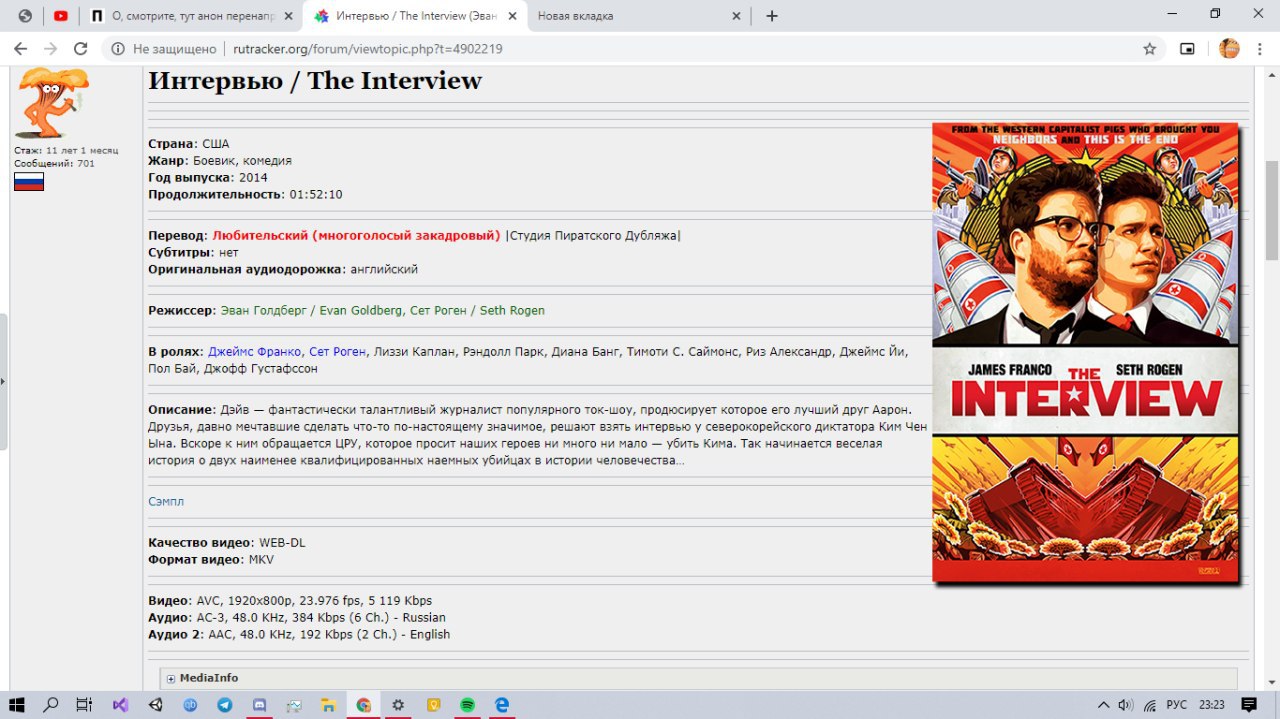
Task: Open the Windows Start menu
Action: [x=17, y=705]
